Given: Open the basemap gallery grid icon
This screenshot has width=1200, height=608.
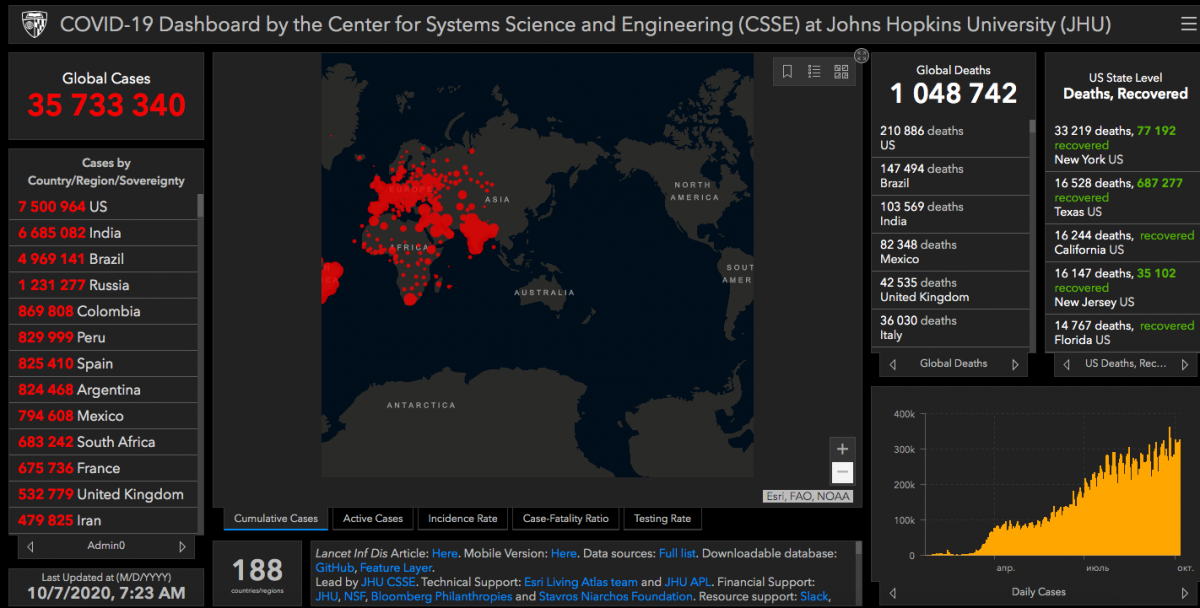Looking at the screenshot, I should [x=841, y=71].
